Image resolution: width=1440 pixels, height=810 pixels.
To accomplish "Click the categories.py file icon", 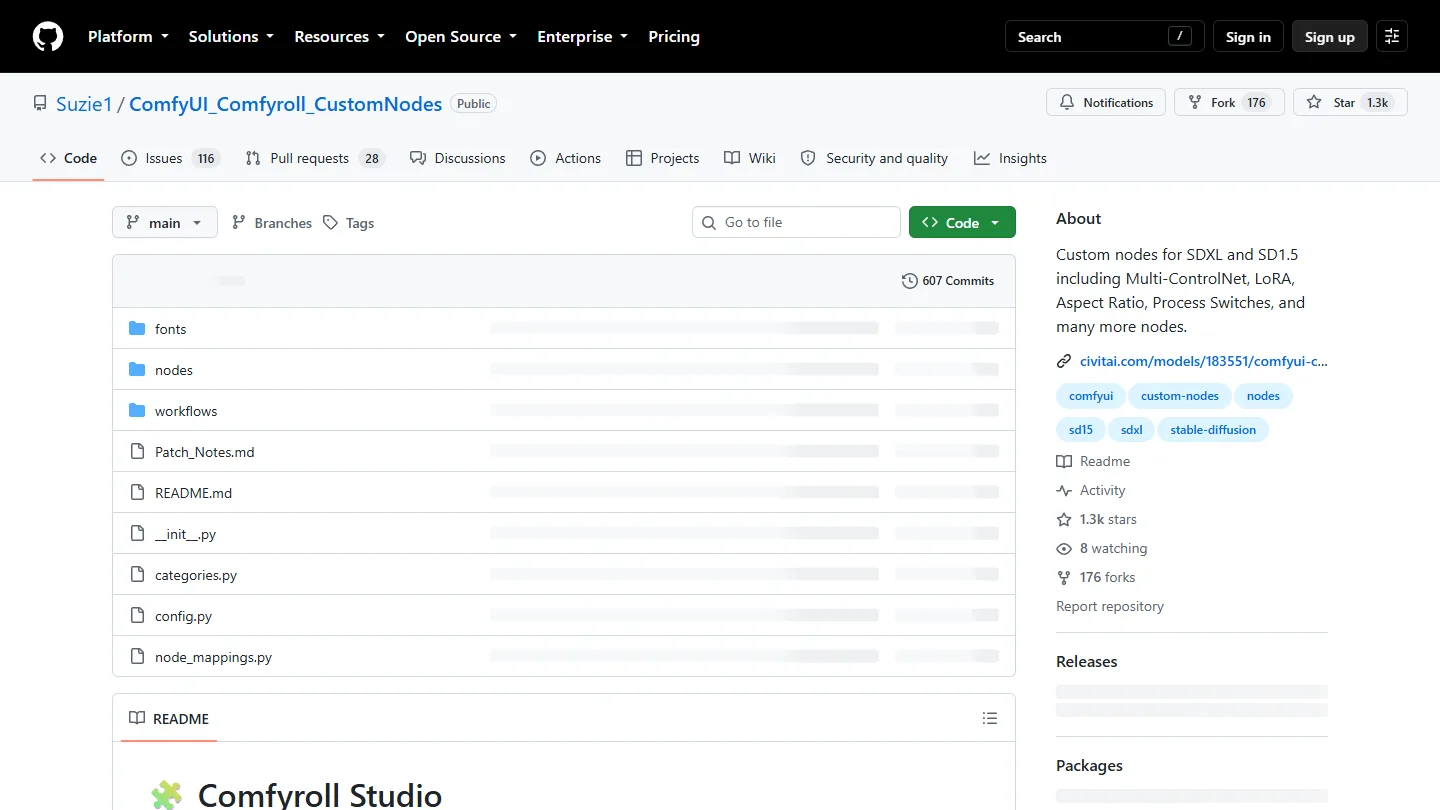I will point(137,575).
